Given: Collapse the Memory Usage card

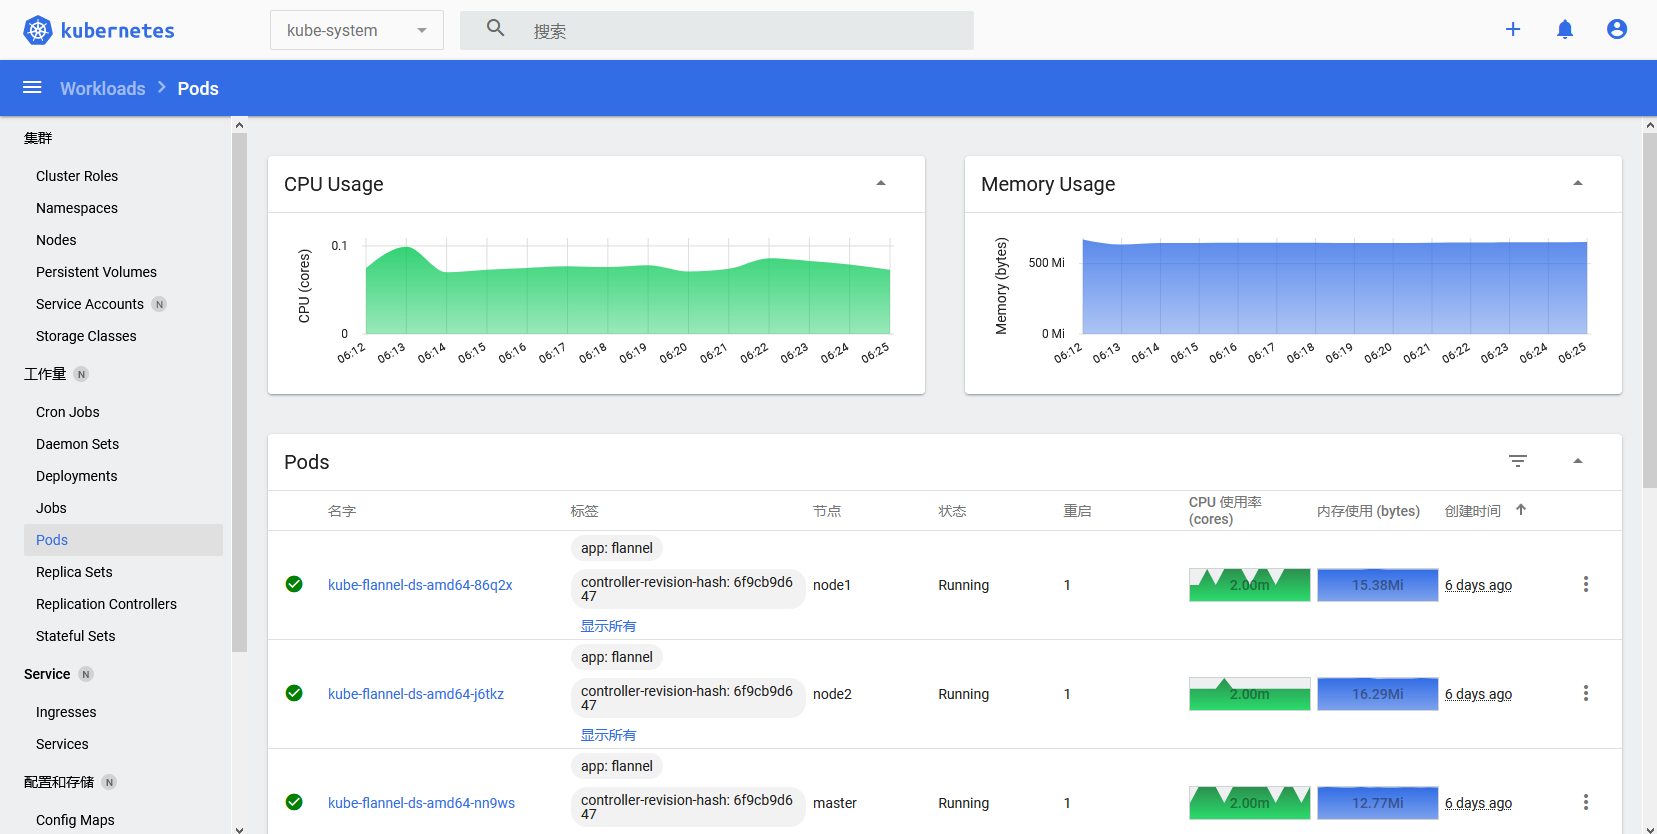Looking at the screenshot, I should (1578, 184).
